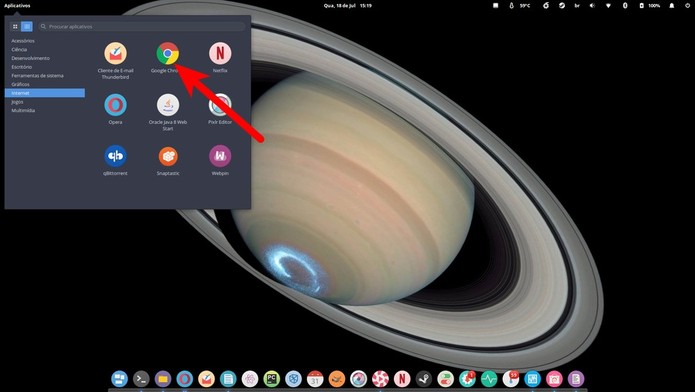The image size is (695, 392).
Task: Open Opera from the dock
Action: coord(184,379)
